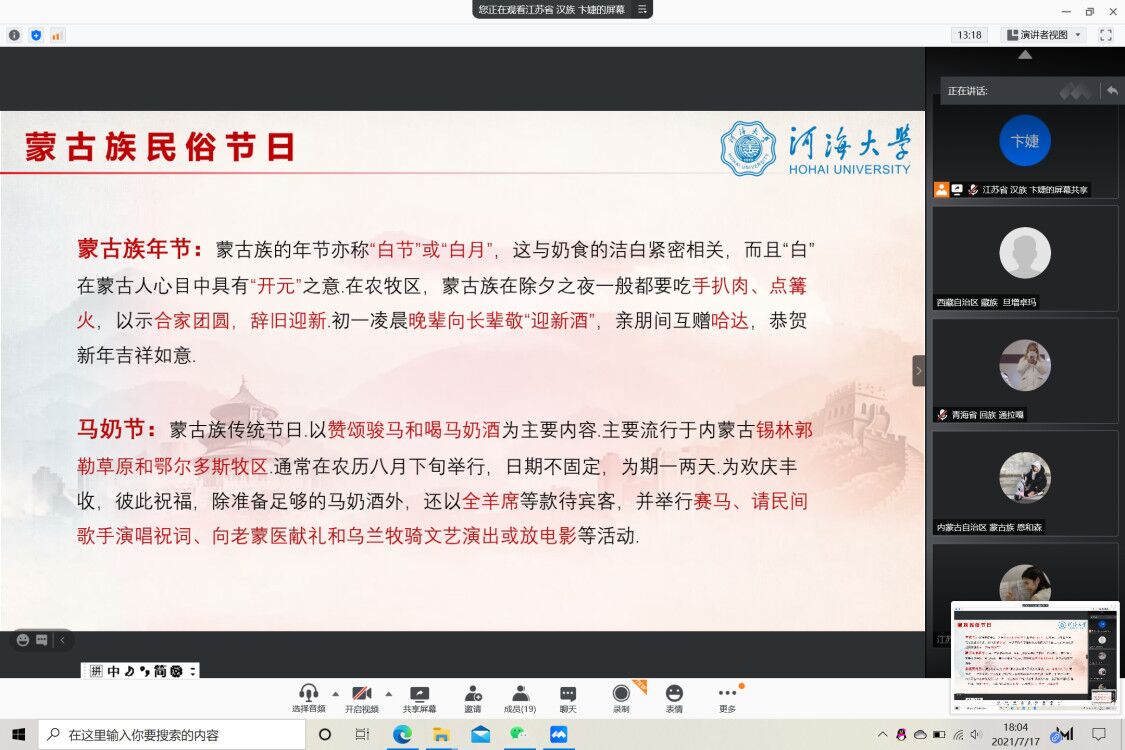Open the 聊天 chat panel

click(568, 694)
